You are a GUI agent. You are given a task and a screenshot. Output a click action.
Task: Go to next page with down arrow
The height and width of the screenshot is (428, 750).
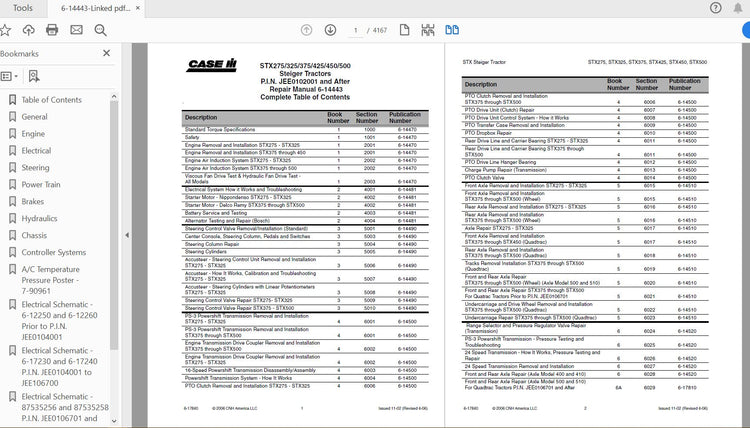[331, 30]
